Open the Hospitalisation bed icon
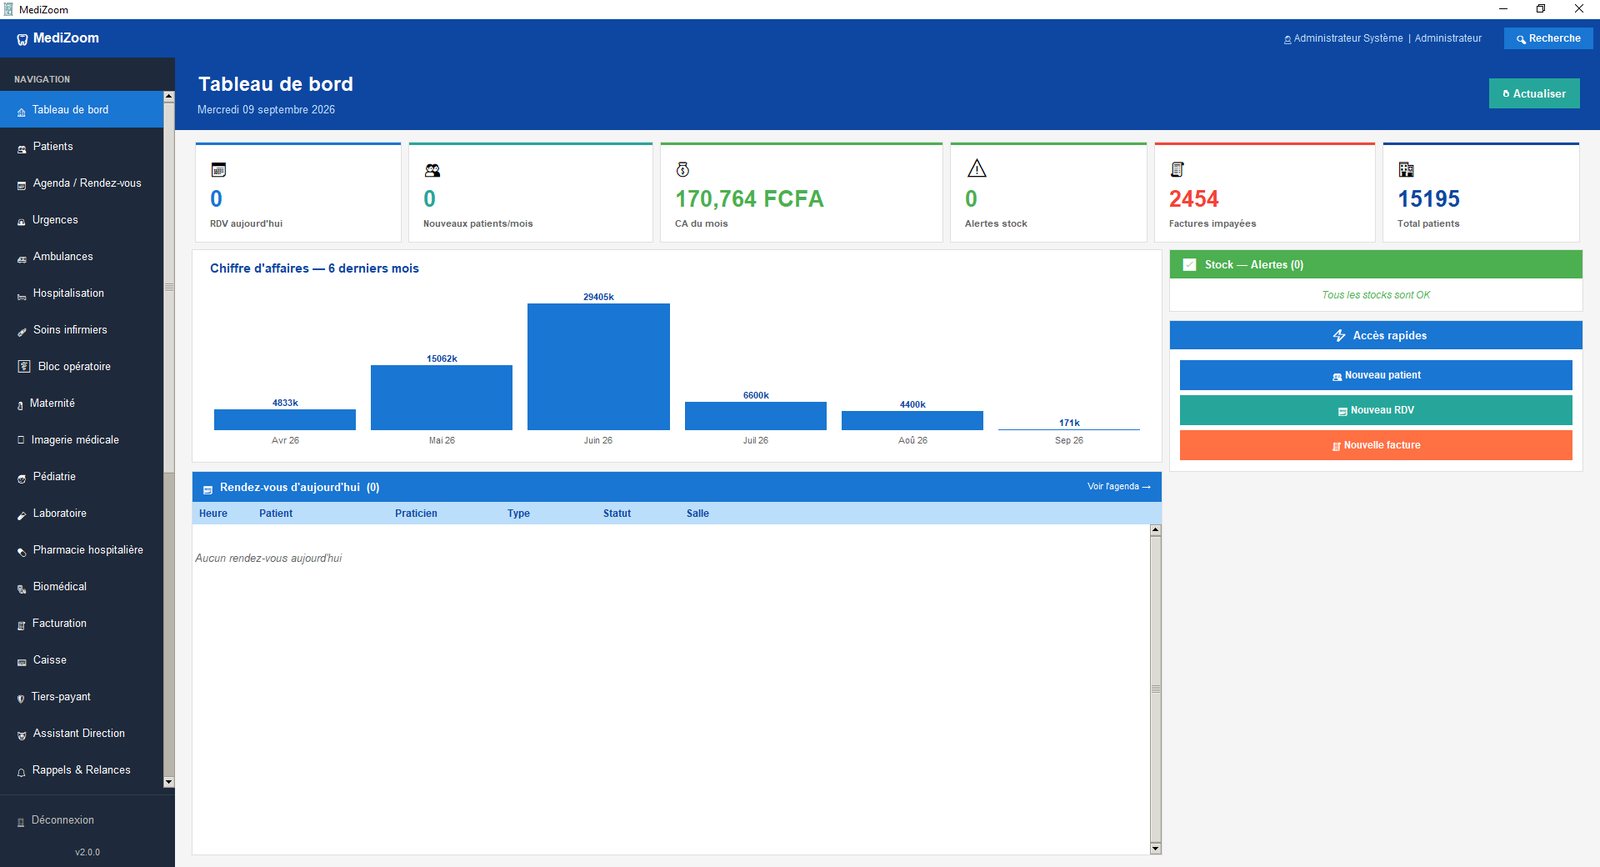The width and height of the screenshot is (1600, 867). point(22,295)
